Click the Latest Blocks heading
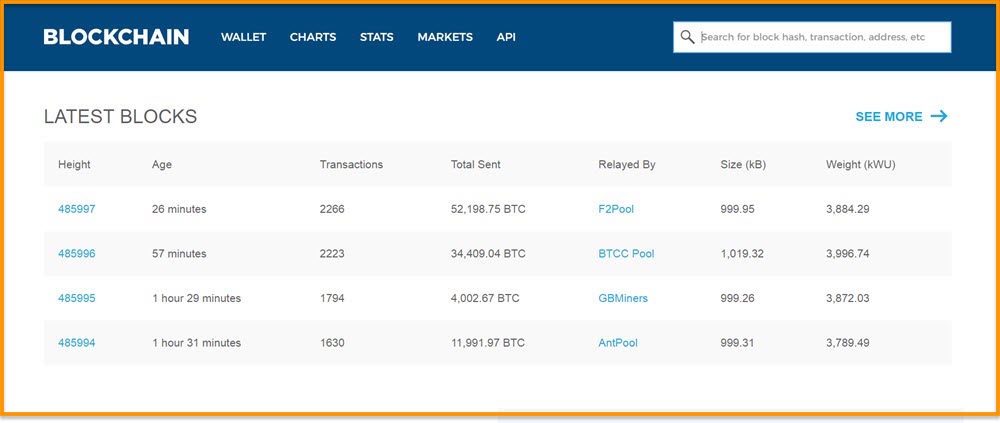Image resolution: width=1000 pixels, height=423 pixels. coord(121,116)
